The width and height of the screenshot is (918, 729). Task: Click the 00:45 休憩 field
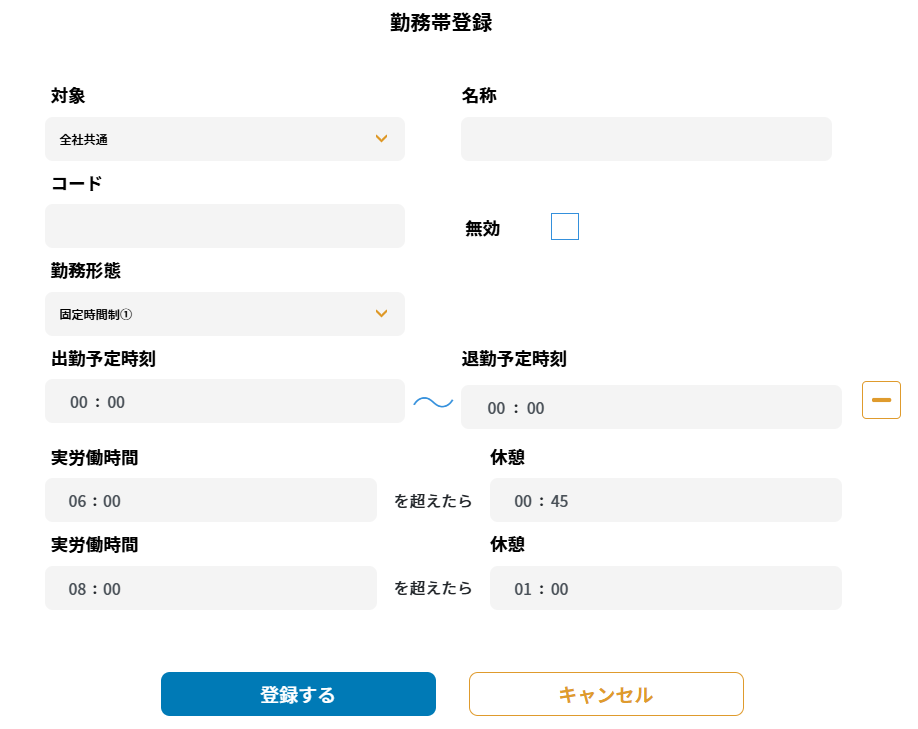click(665, 500)
